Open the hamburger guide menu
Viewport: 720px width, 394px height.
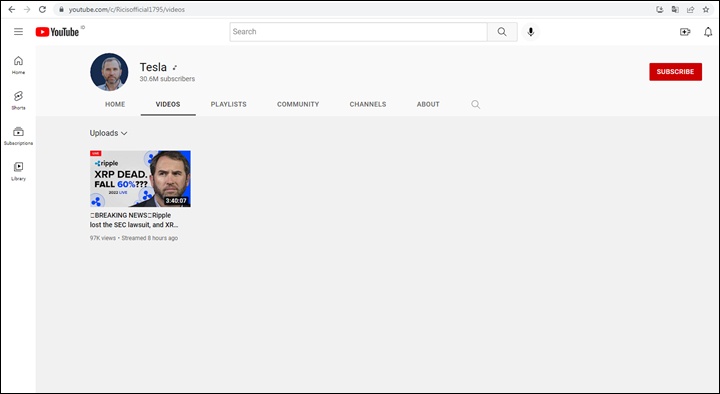18,32
